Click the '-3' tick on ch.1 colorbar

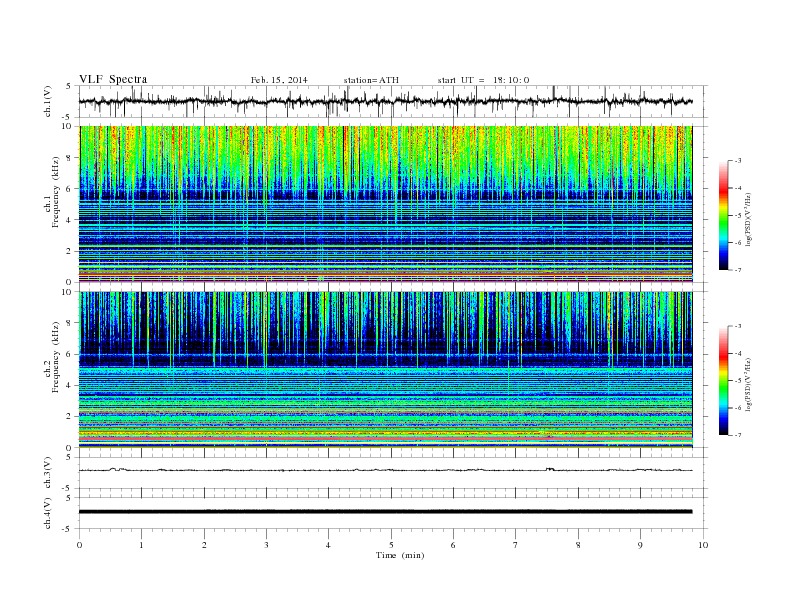click(737, 161)
